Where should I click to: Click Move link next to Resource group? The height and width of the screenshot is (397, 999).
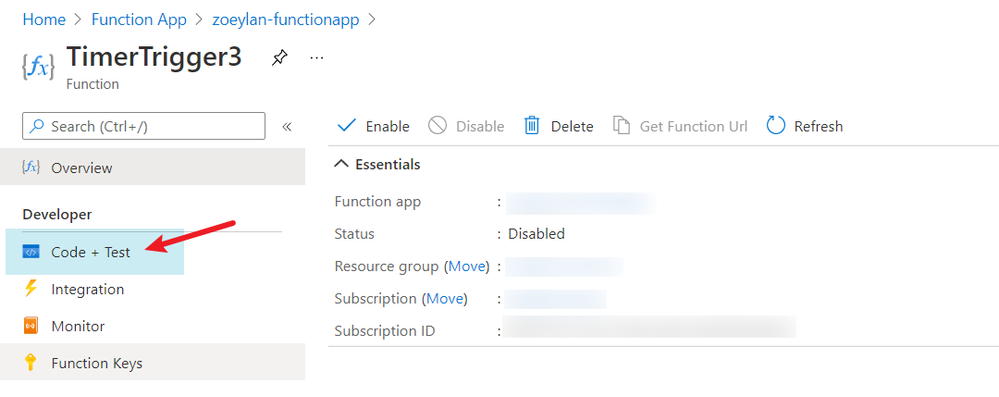pos(468,266)
